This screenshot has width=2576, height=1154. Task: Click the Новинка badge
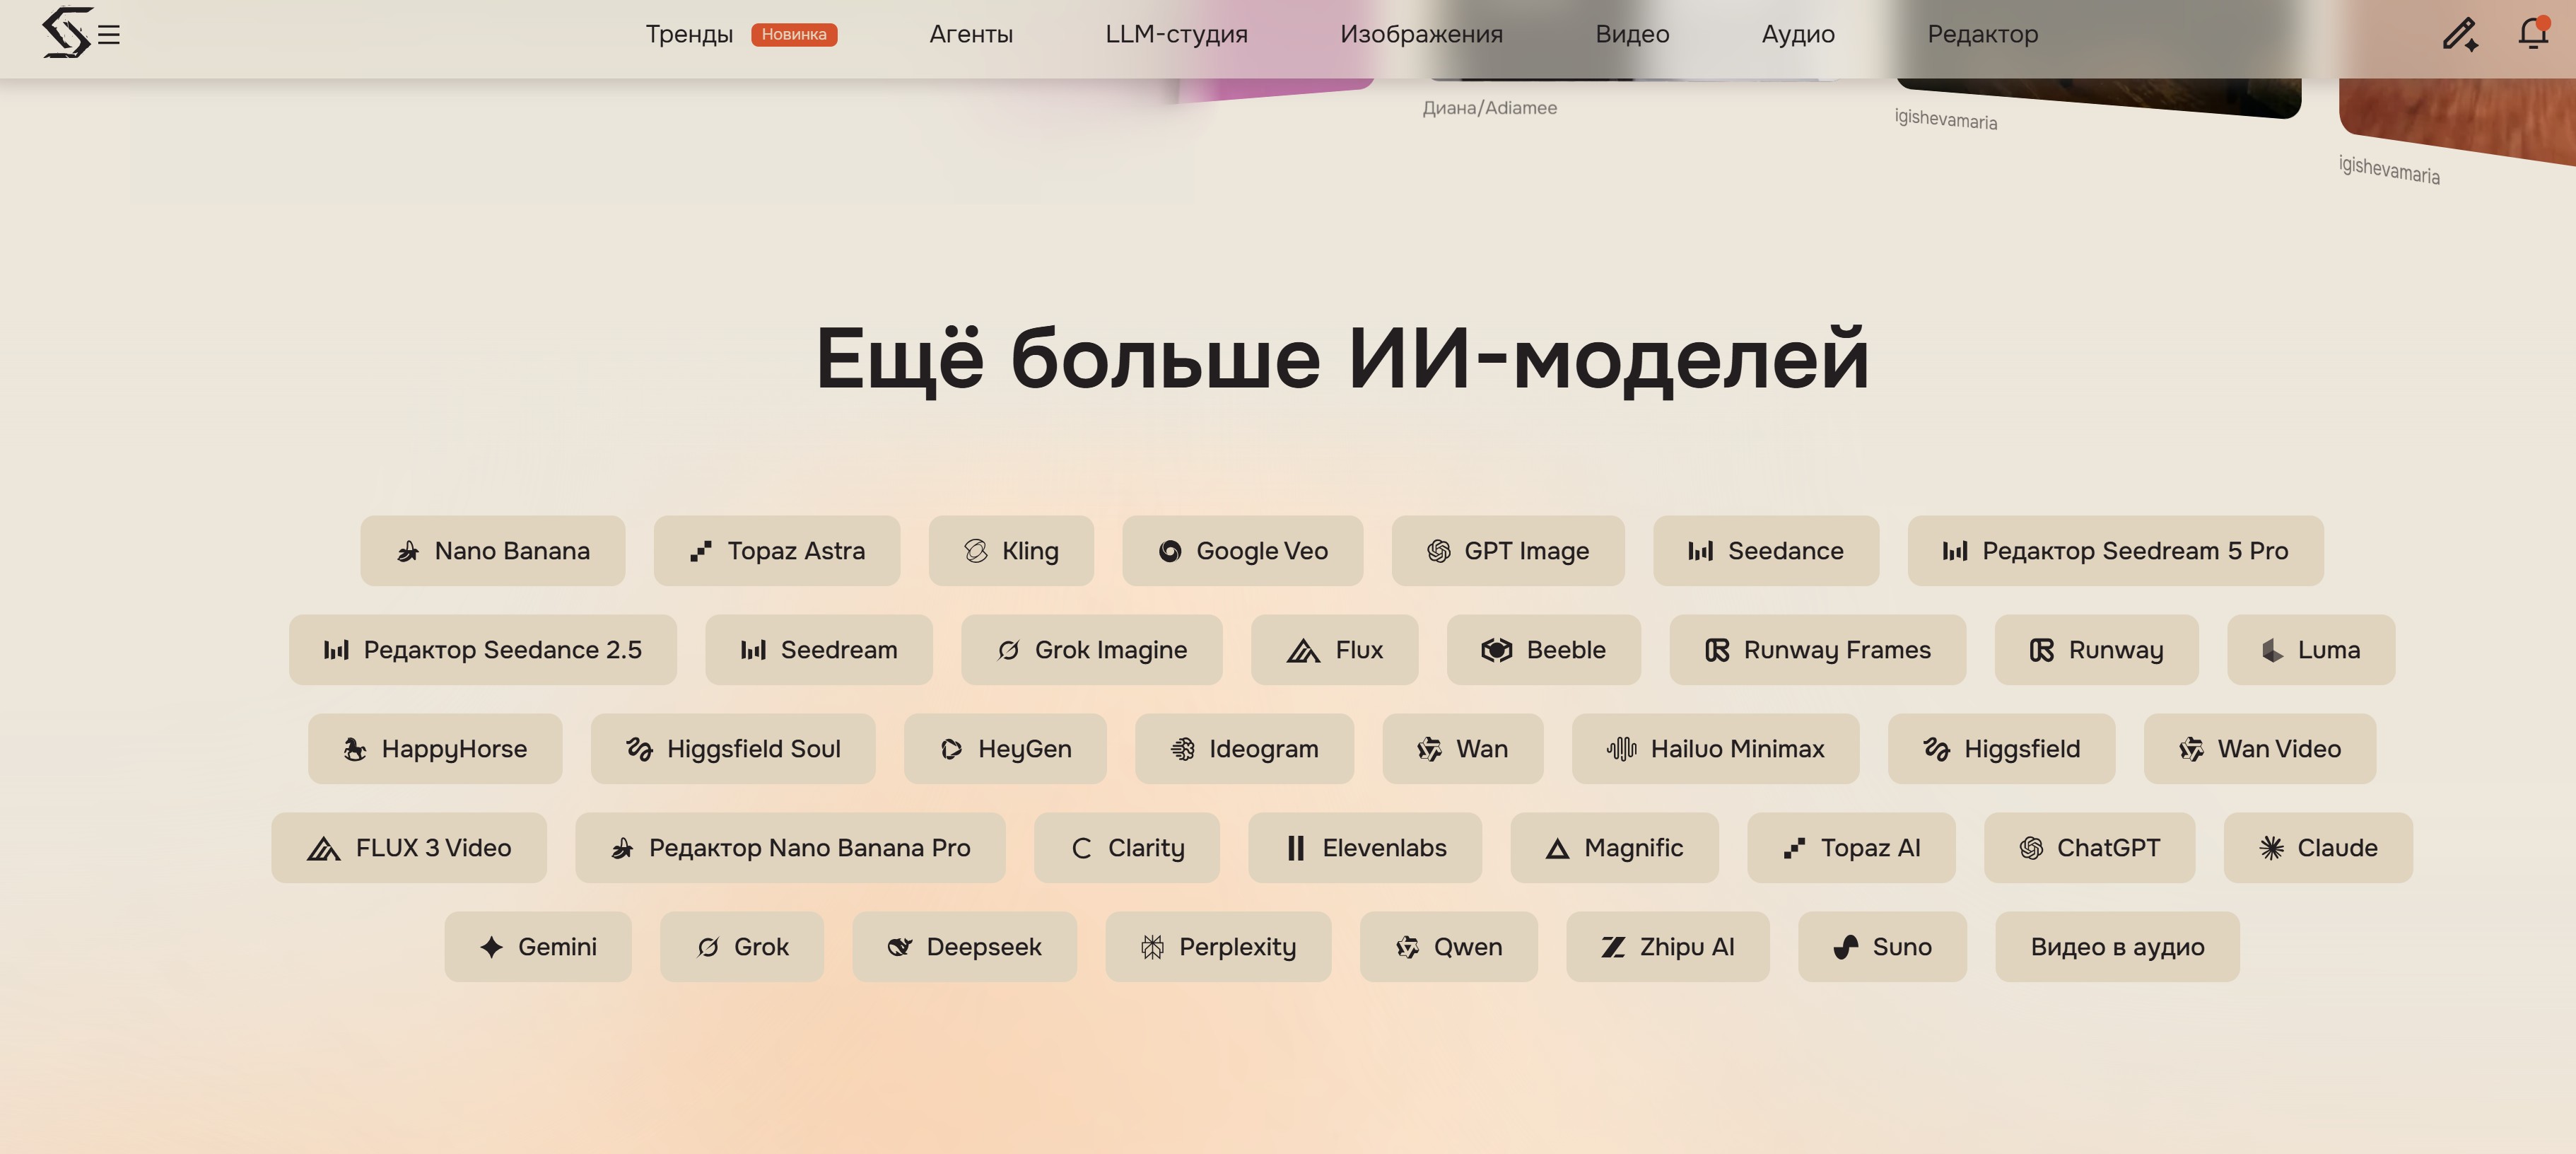(794, 34)
